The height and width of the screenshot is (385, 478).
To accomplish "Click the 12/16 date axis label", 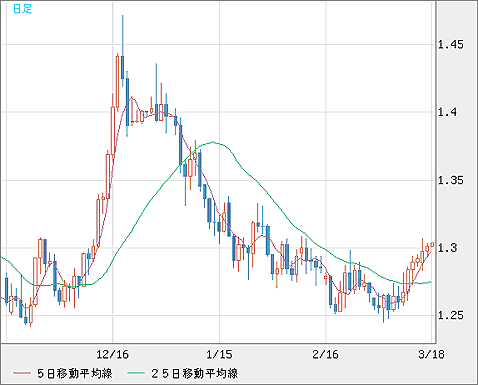I will point(112,354).
